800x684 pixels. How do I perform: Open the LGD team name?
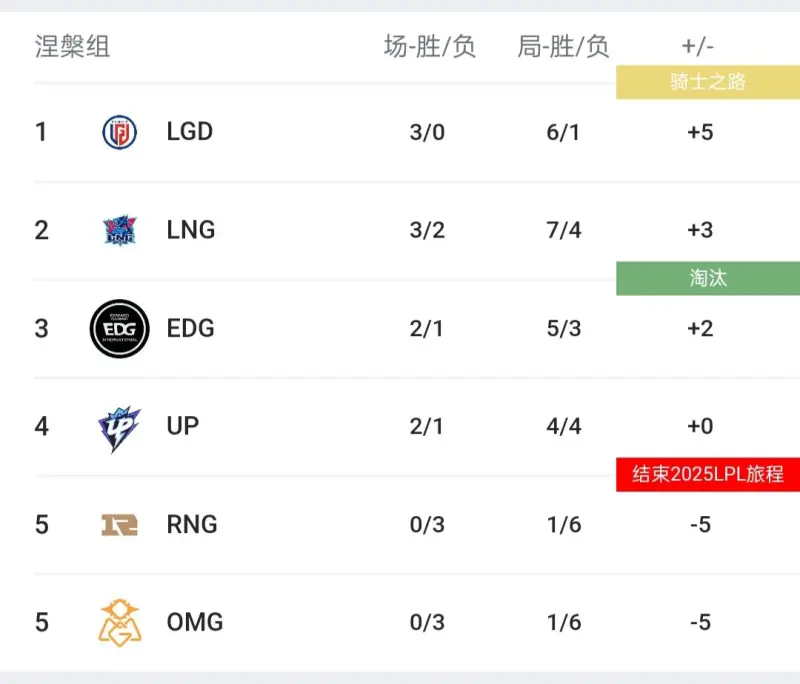click(190, 132)
